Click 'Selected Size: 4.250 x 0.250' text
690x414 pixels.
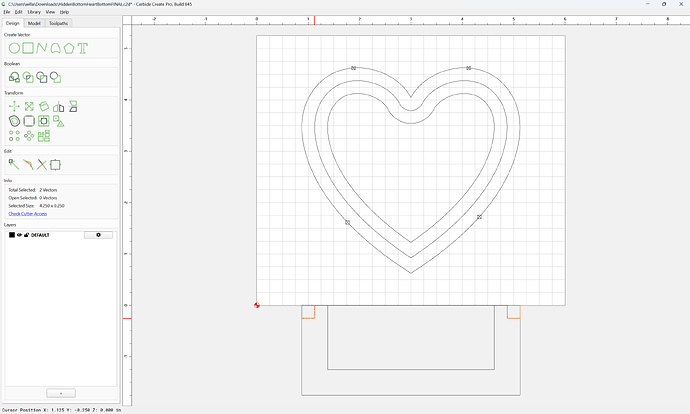click(36, 206)
